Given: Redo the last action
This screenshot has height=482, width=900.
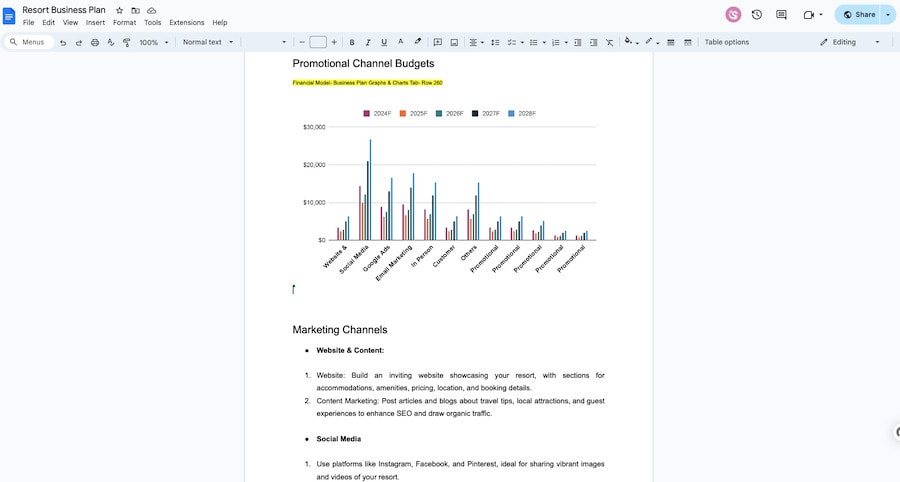Looking at the screenshot, I should [x=79, y=42].
